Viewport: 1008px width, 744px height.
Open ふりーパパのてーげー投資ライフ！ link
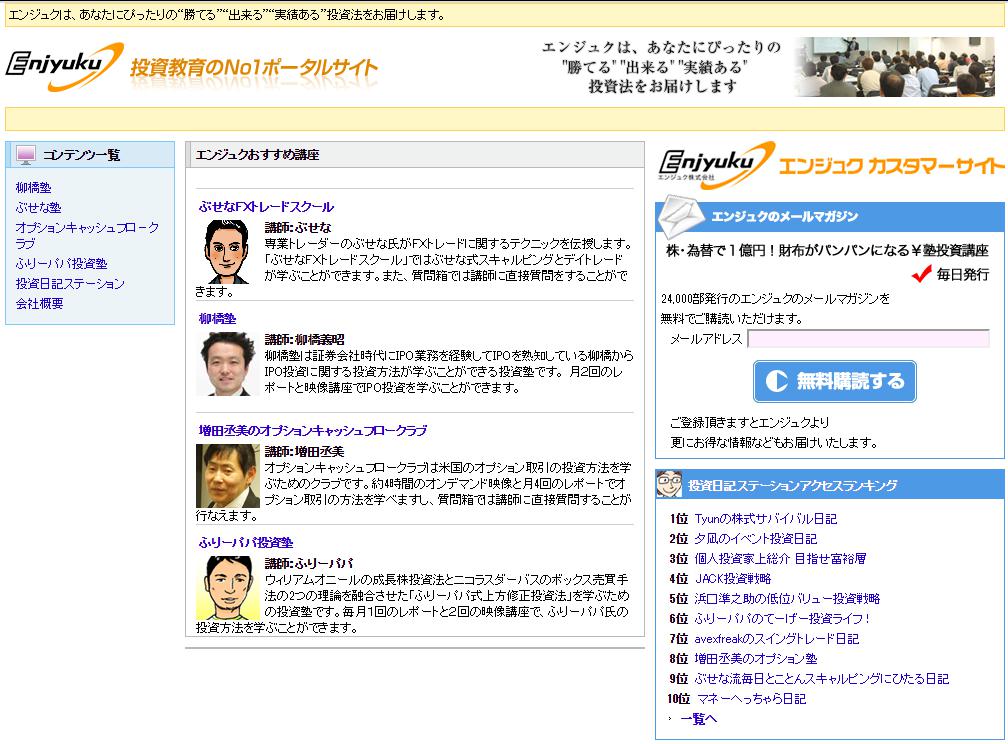tap(782, 619)
